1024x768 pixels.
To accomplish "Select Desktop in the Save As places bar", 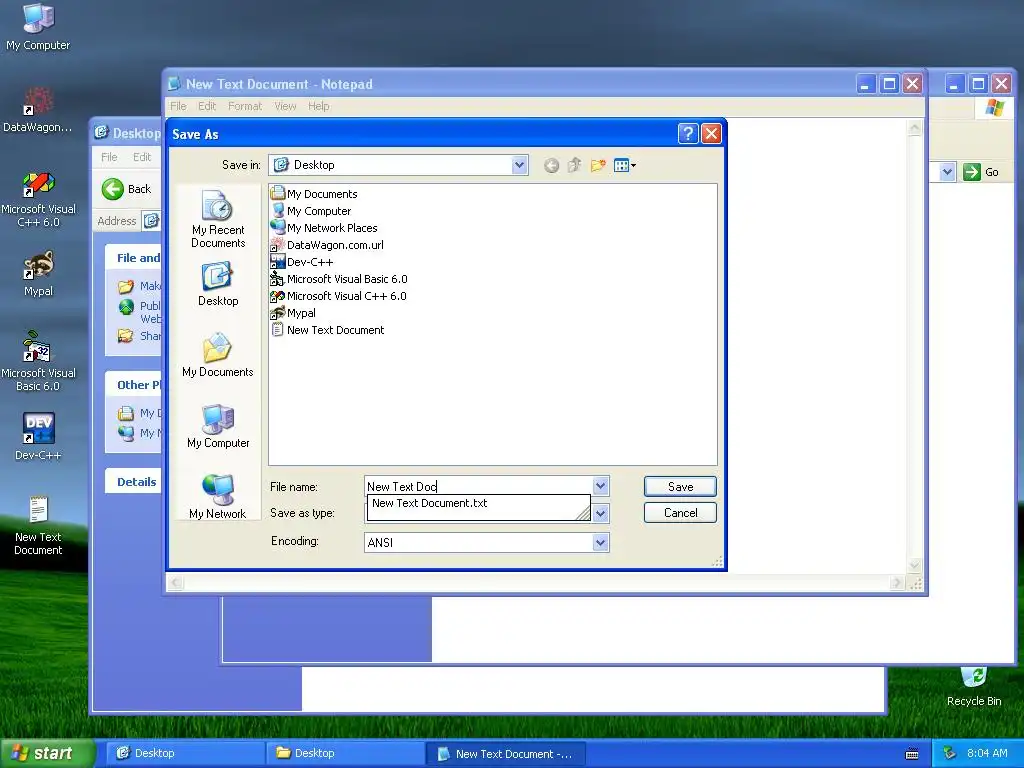I will coord(218,283).
